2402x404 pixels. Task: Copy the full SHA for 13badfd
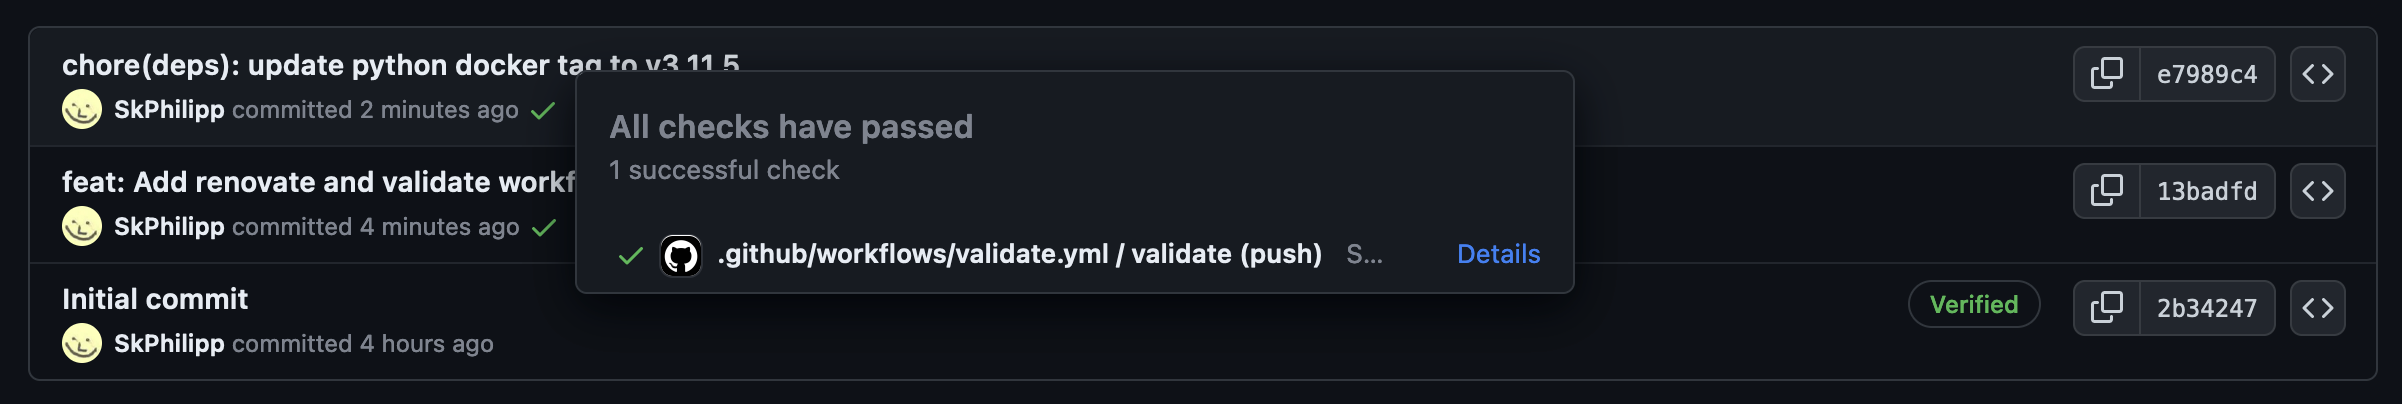2107,191
